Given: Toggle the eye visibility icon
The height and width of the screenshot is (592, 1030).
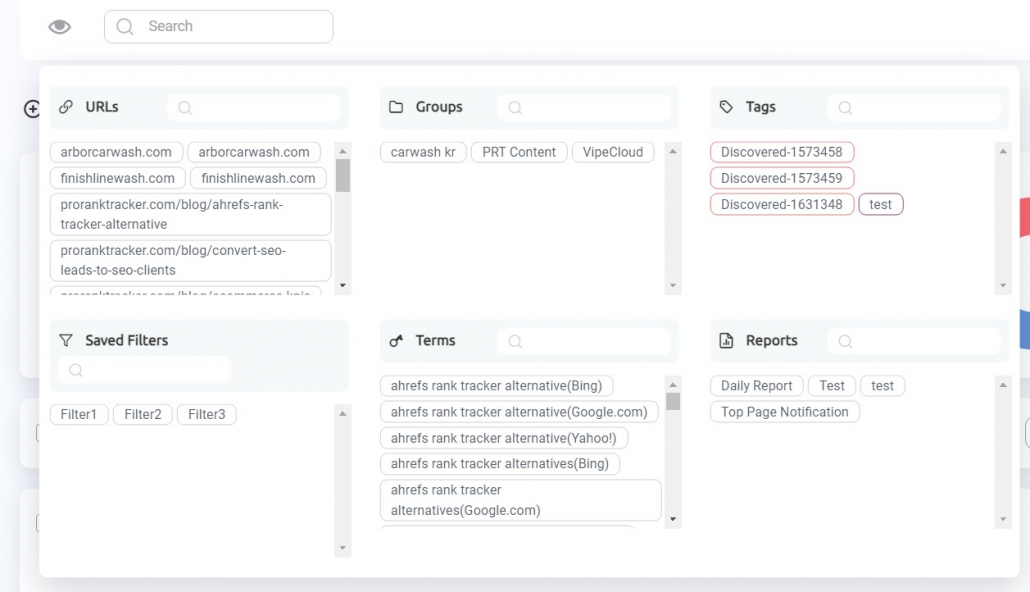Looking at the screenshot, I should click(59, 26).
